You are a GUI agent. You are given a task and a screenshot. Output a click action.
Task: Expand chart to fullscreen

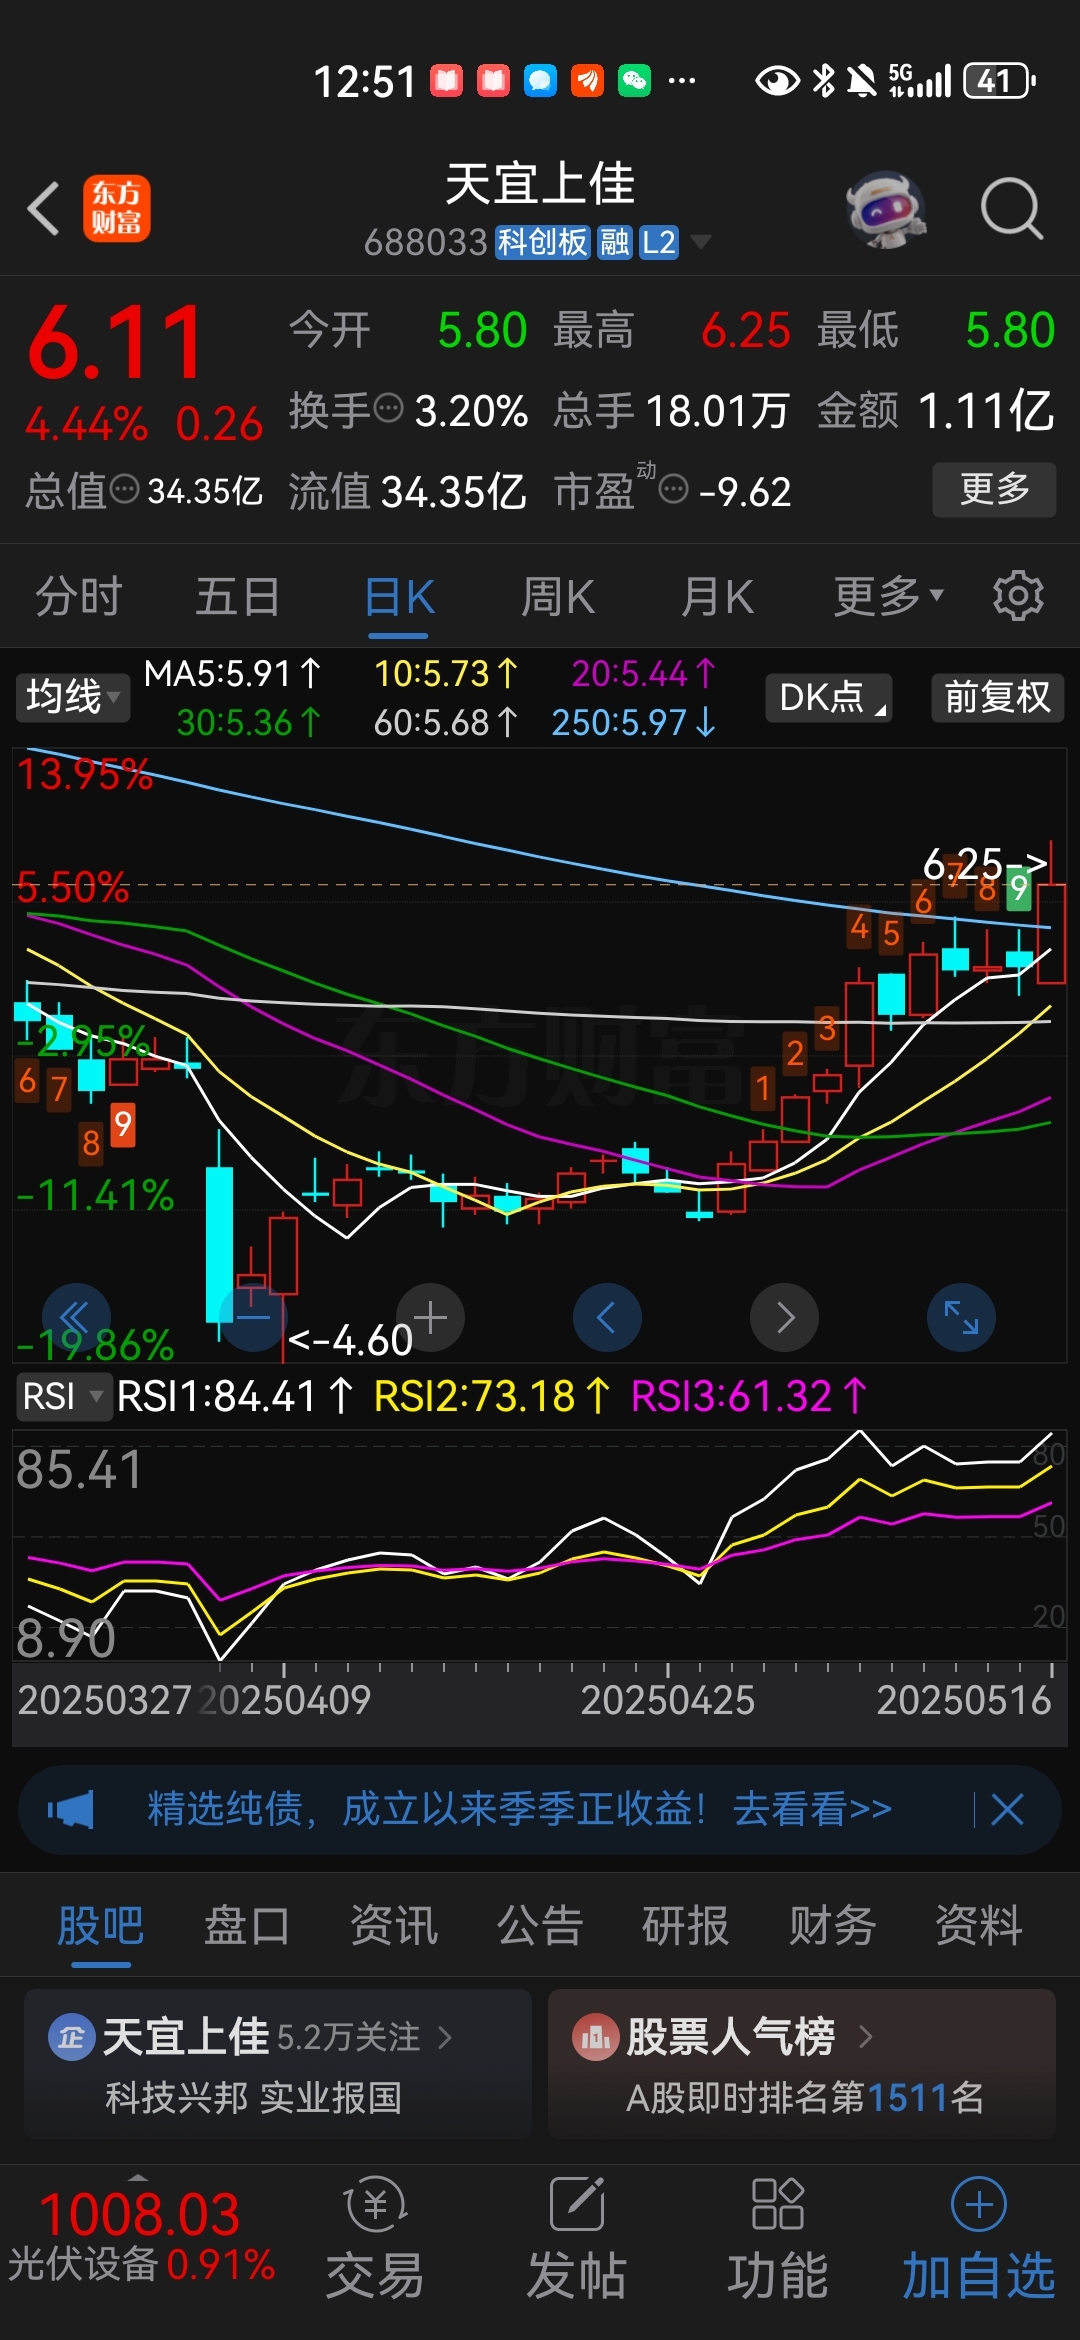click(961, 1317)
